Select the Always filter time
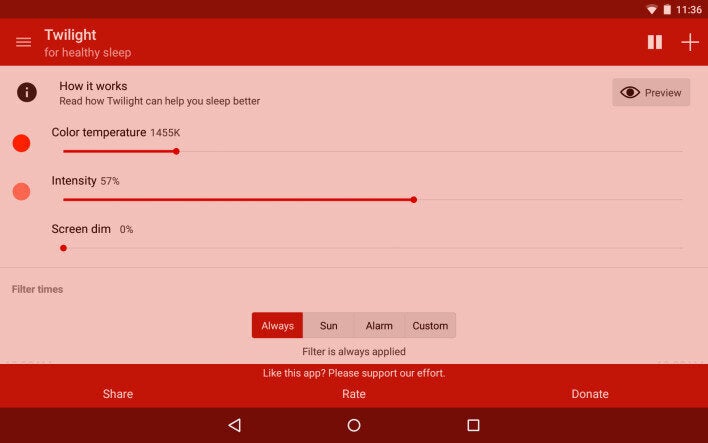 [x=277, y=325]
